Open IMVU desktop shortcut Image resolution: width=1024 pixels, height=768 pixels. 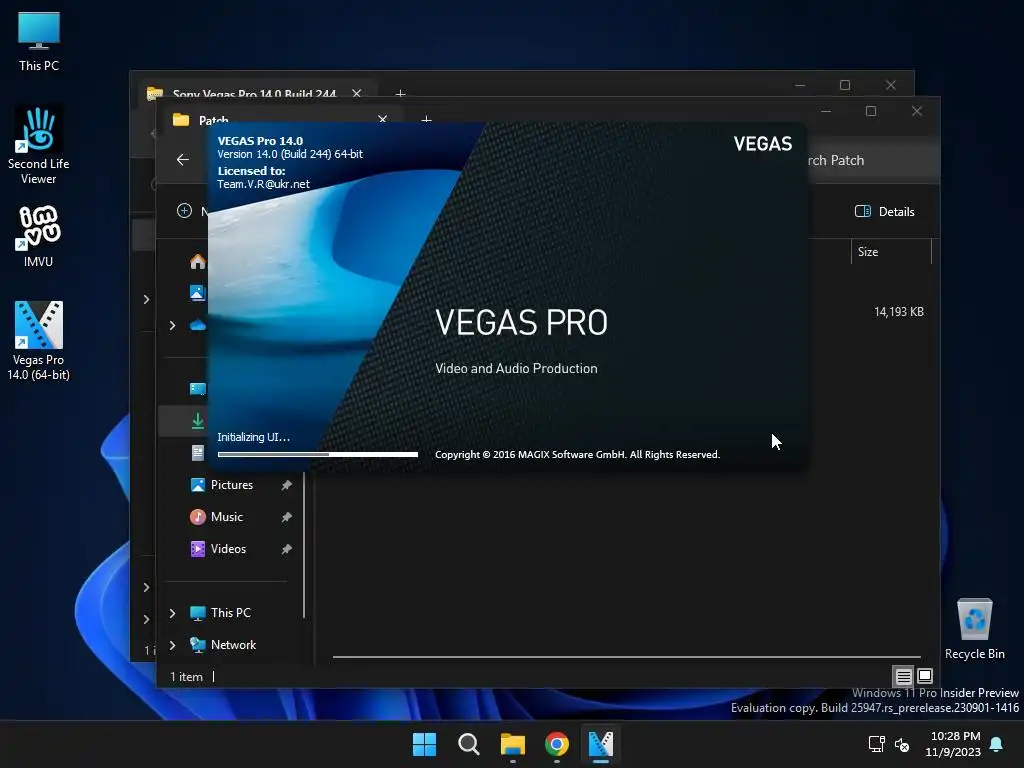[39, 236]
